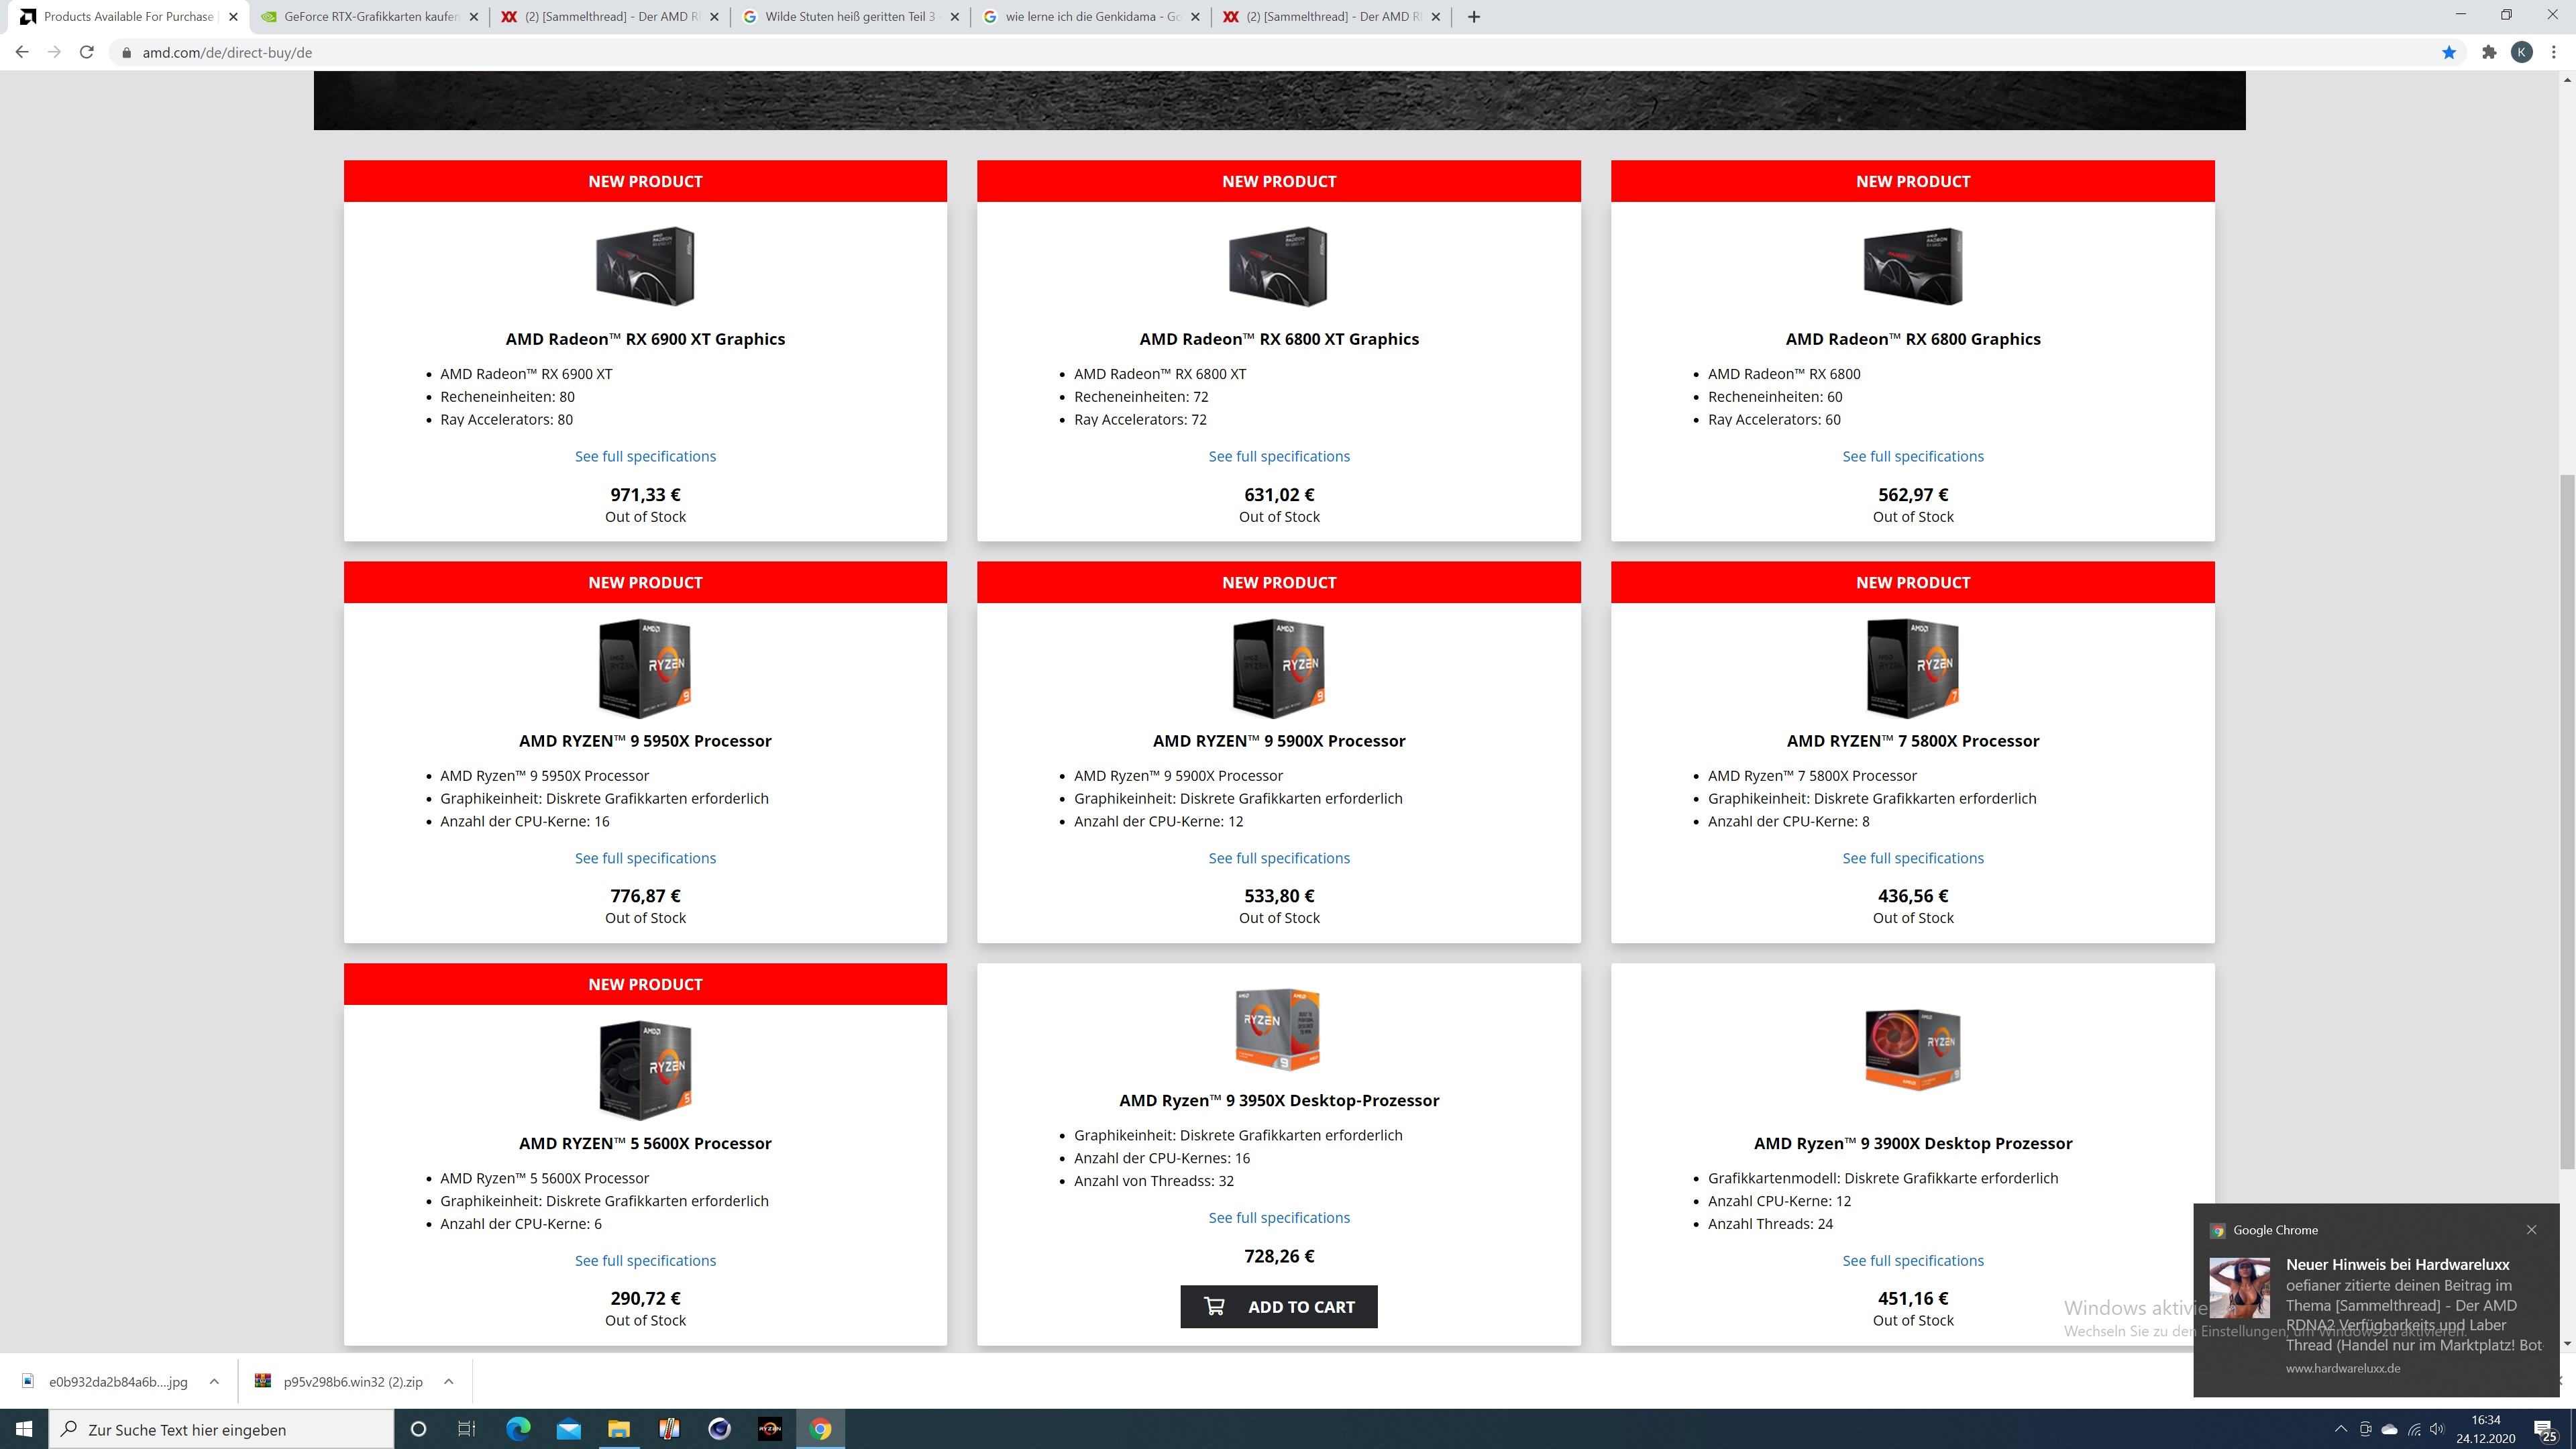Open a new tab with the plus button
2576x1449 pixels.
click(x=1473, y=16)
